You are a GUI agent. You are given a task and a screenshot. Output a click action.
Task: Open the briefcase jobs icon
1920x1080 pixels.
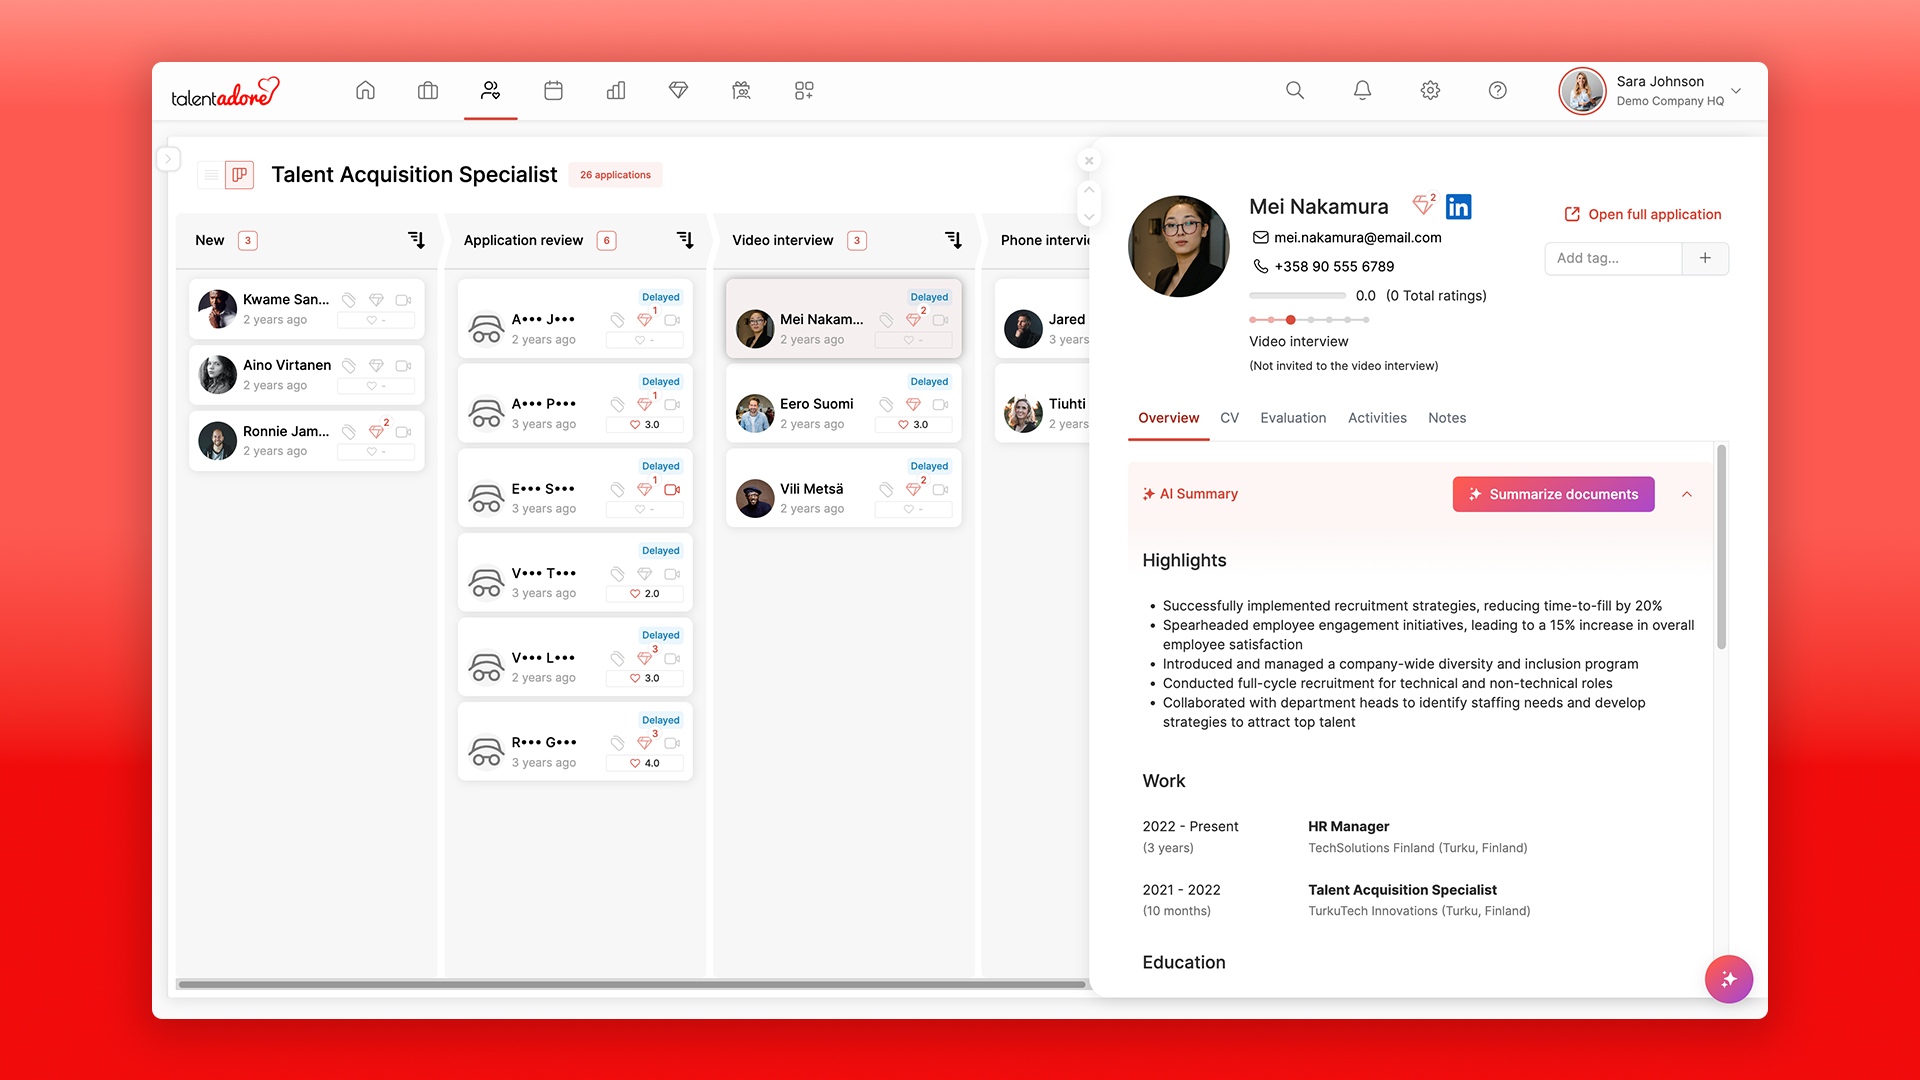pyautogui.click(x=428, y=90)
